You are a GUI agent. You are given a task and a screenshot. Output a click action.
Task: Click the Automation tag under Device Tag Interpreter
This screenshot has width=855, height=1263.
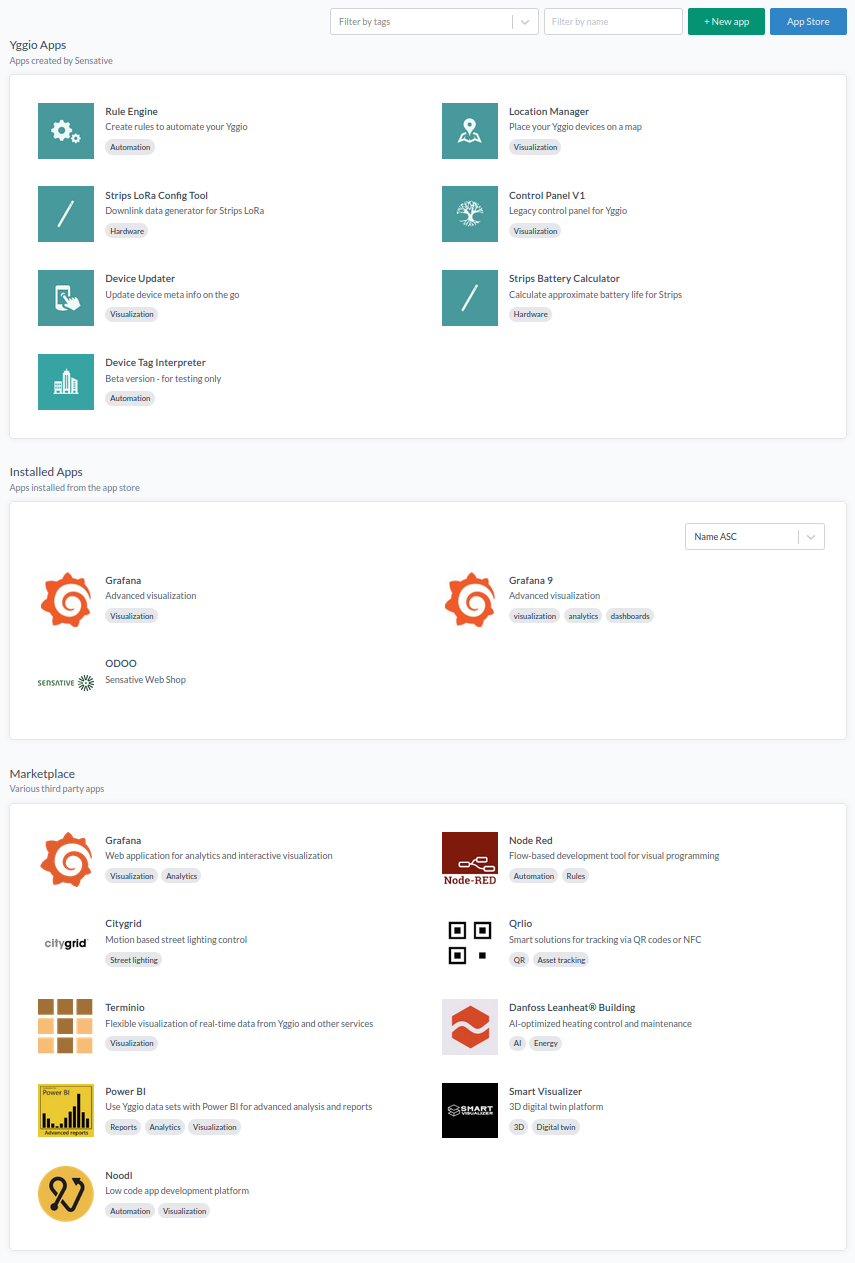coord(130,398)
